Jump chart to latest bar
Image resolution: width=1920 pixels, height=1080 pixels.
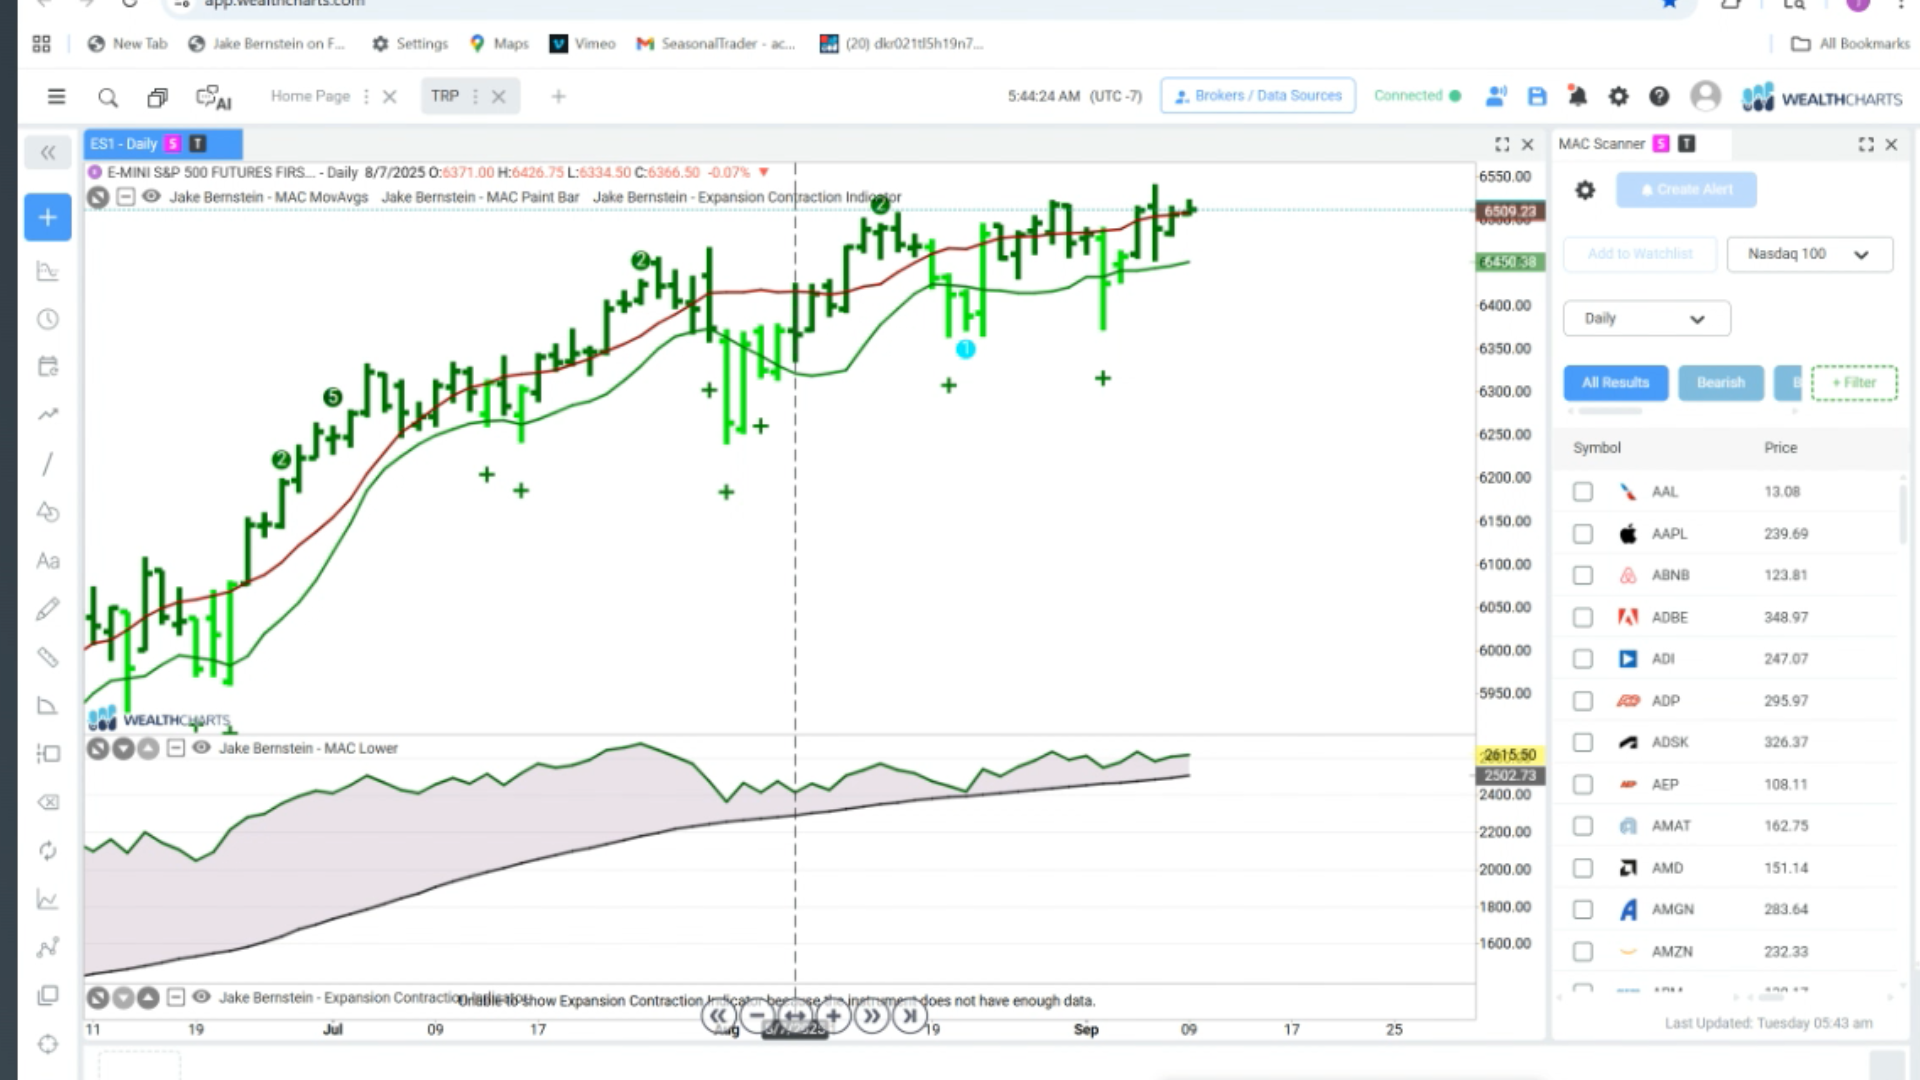pyautogui.click(x=910, y=1016)
